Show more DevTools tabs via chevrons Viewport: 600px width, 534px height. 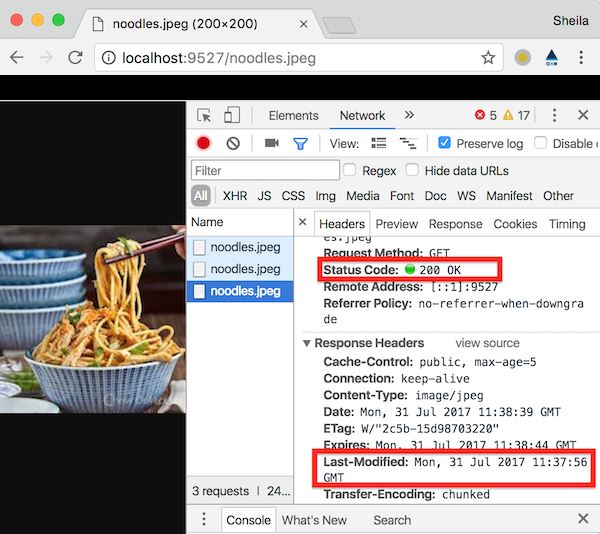(x=409, y=115)
